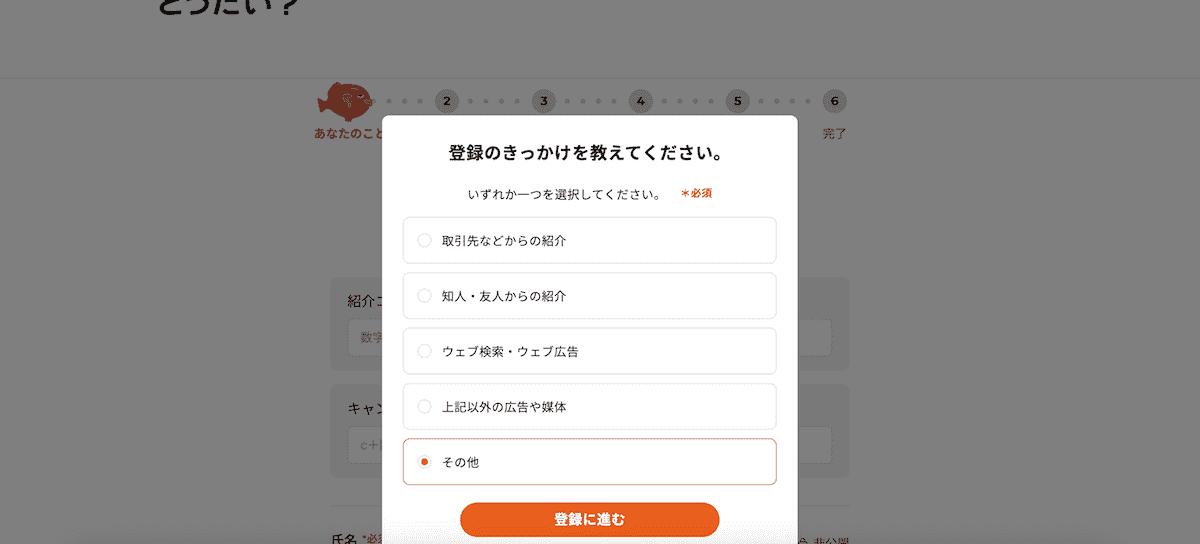Select the 上記以外の広告や媒体 radio button
The height and width of the screenshot is (544, 1200).
(424, 407)
